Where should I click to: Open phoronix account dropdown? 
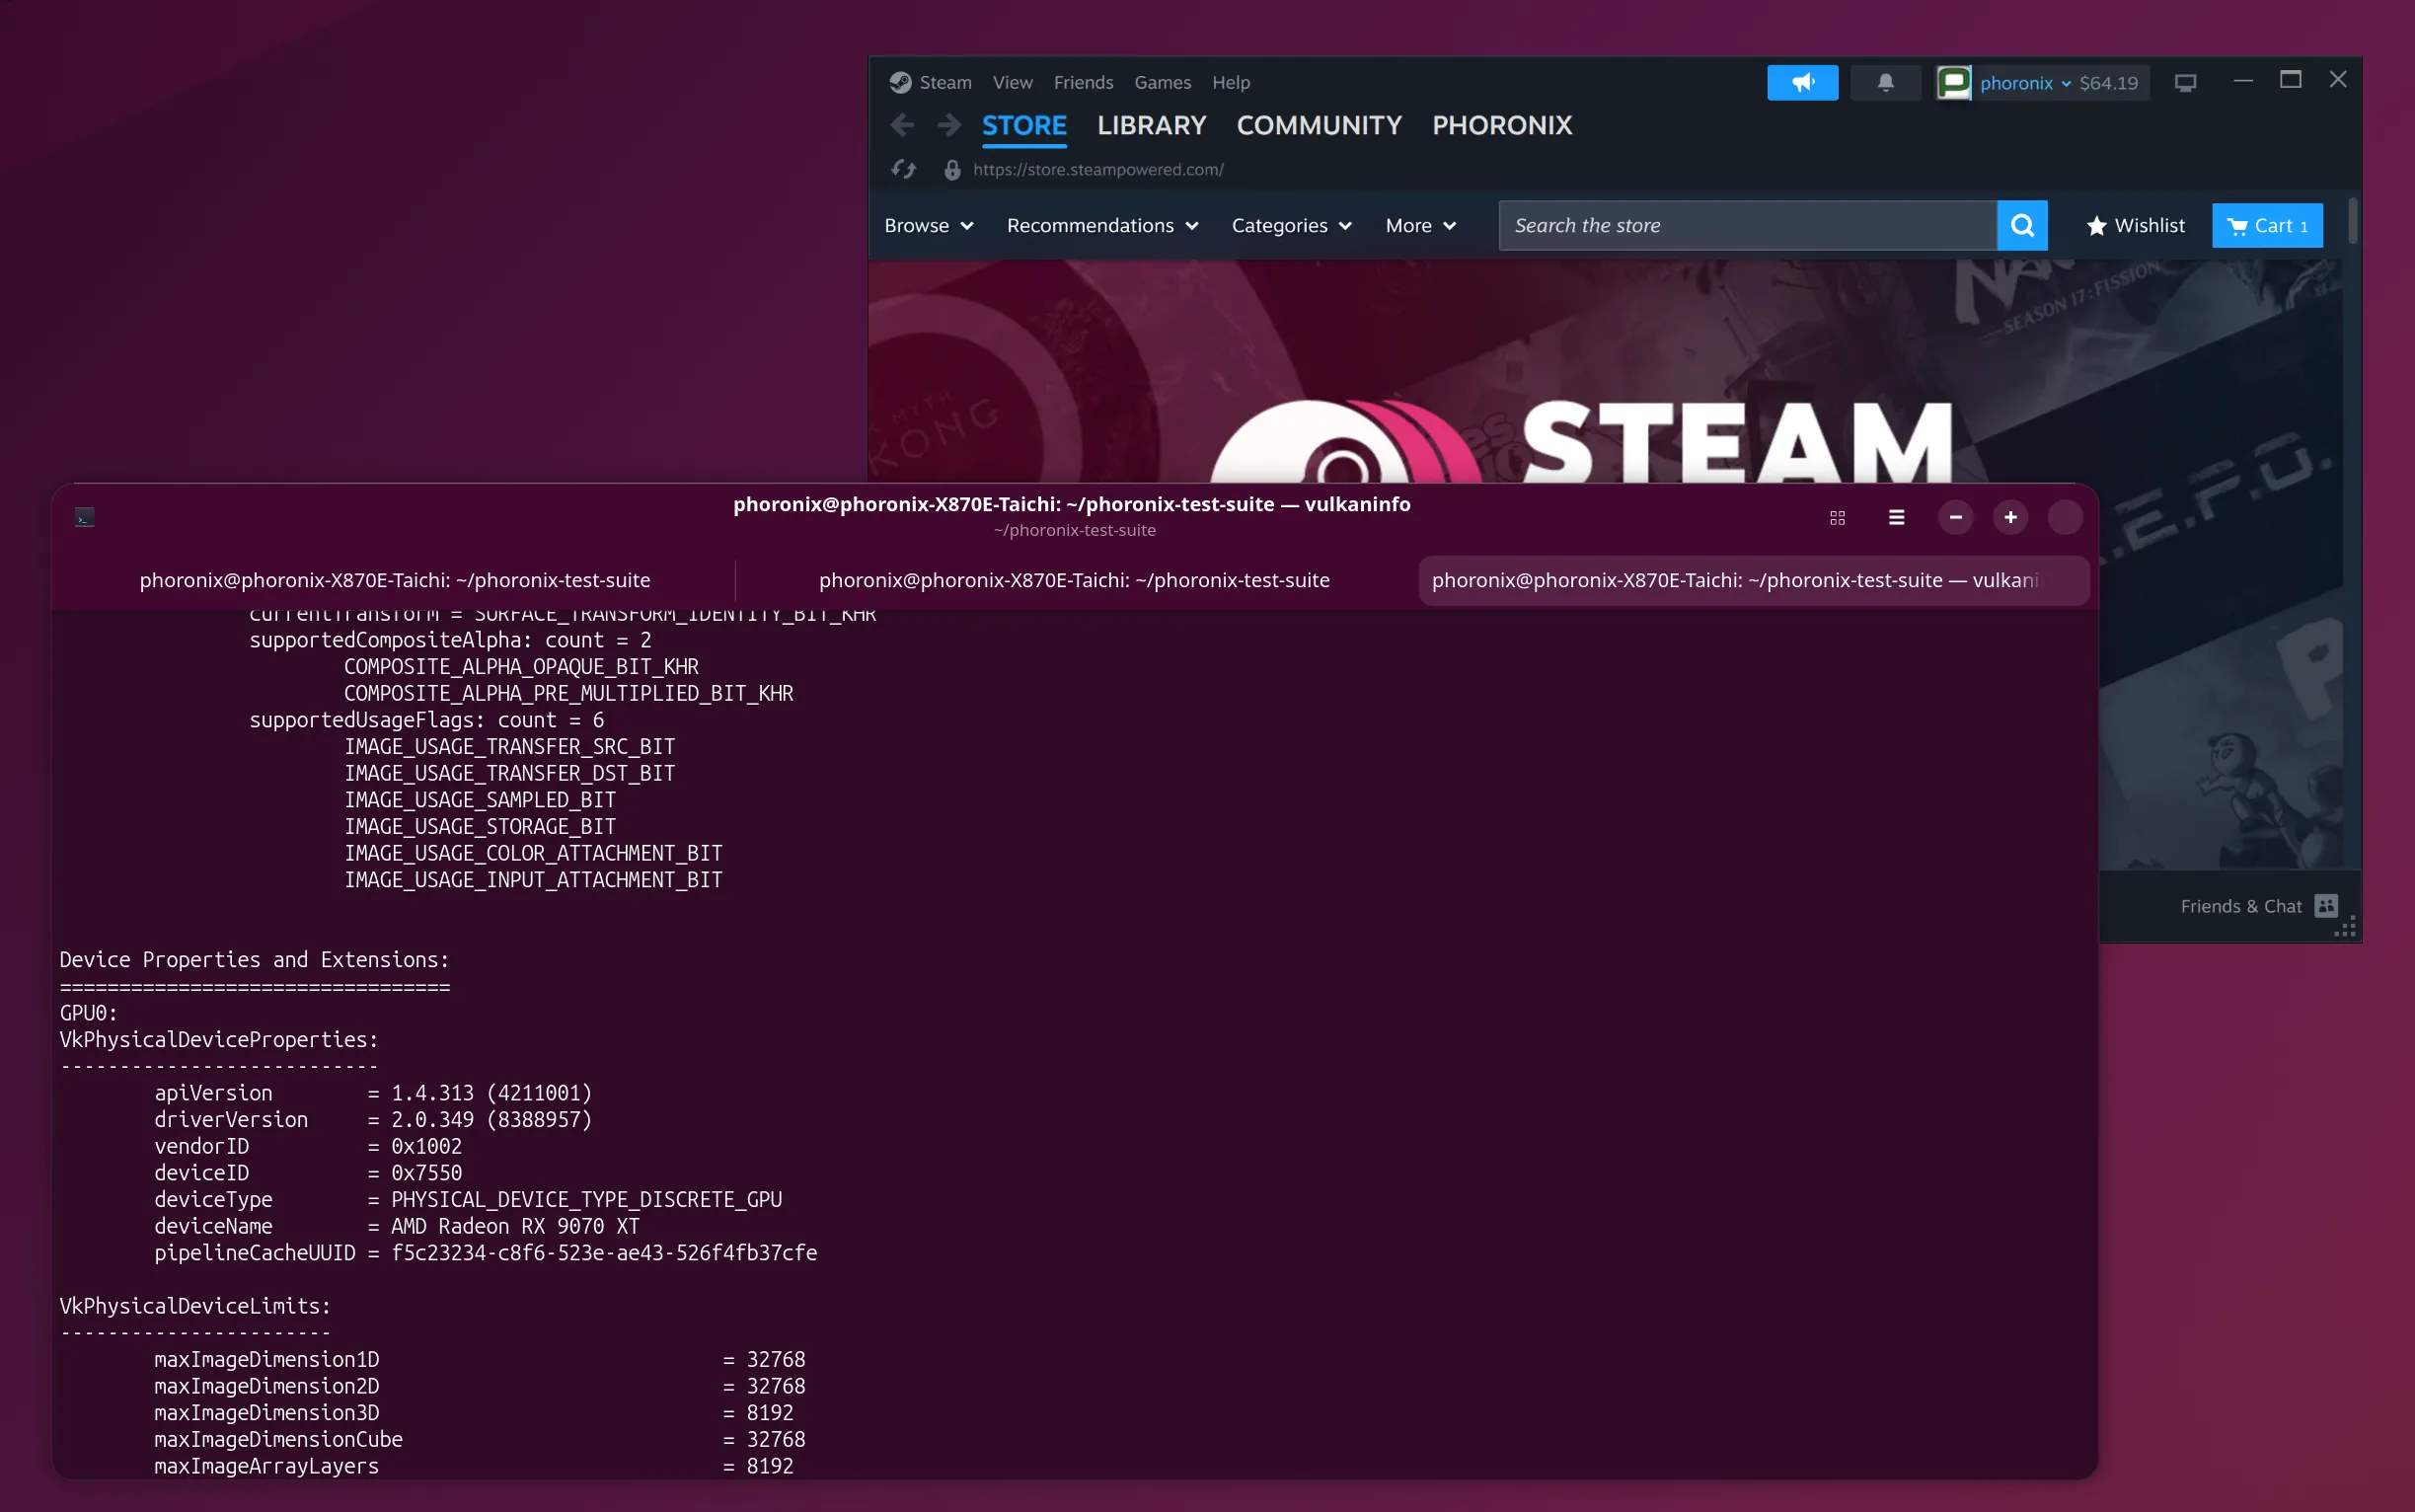pos(2025,83)
